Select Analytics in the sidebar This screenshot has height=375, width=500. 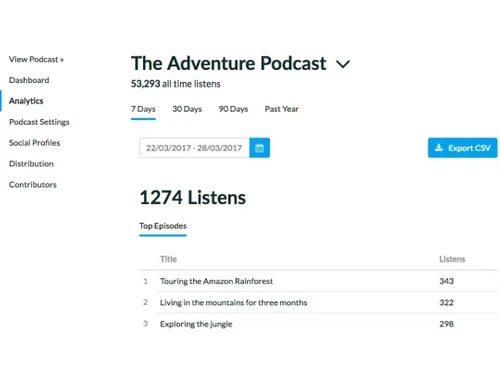point(26,101)
